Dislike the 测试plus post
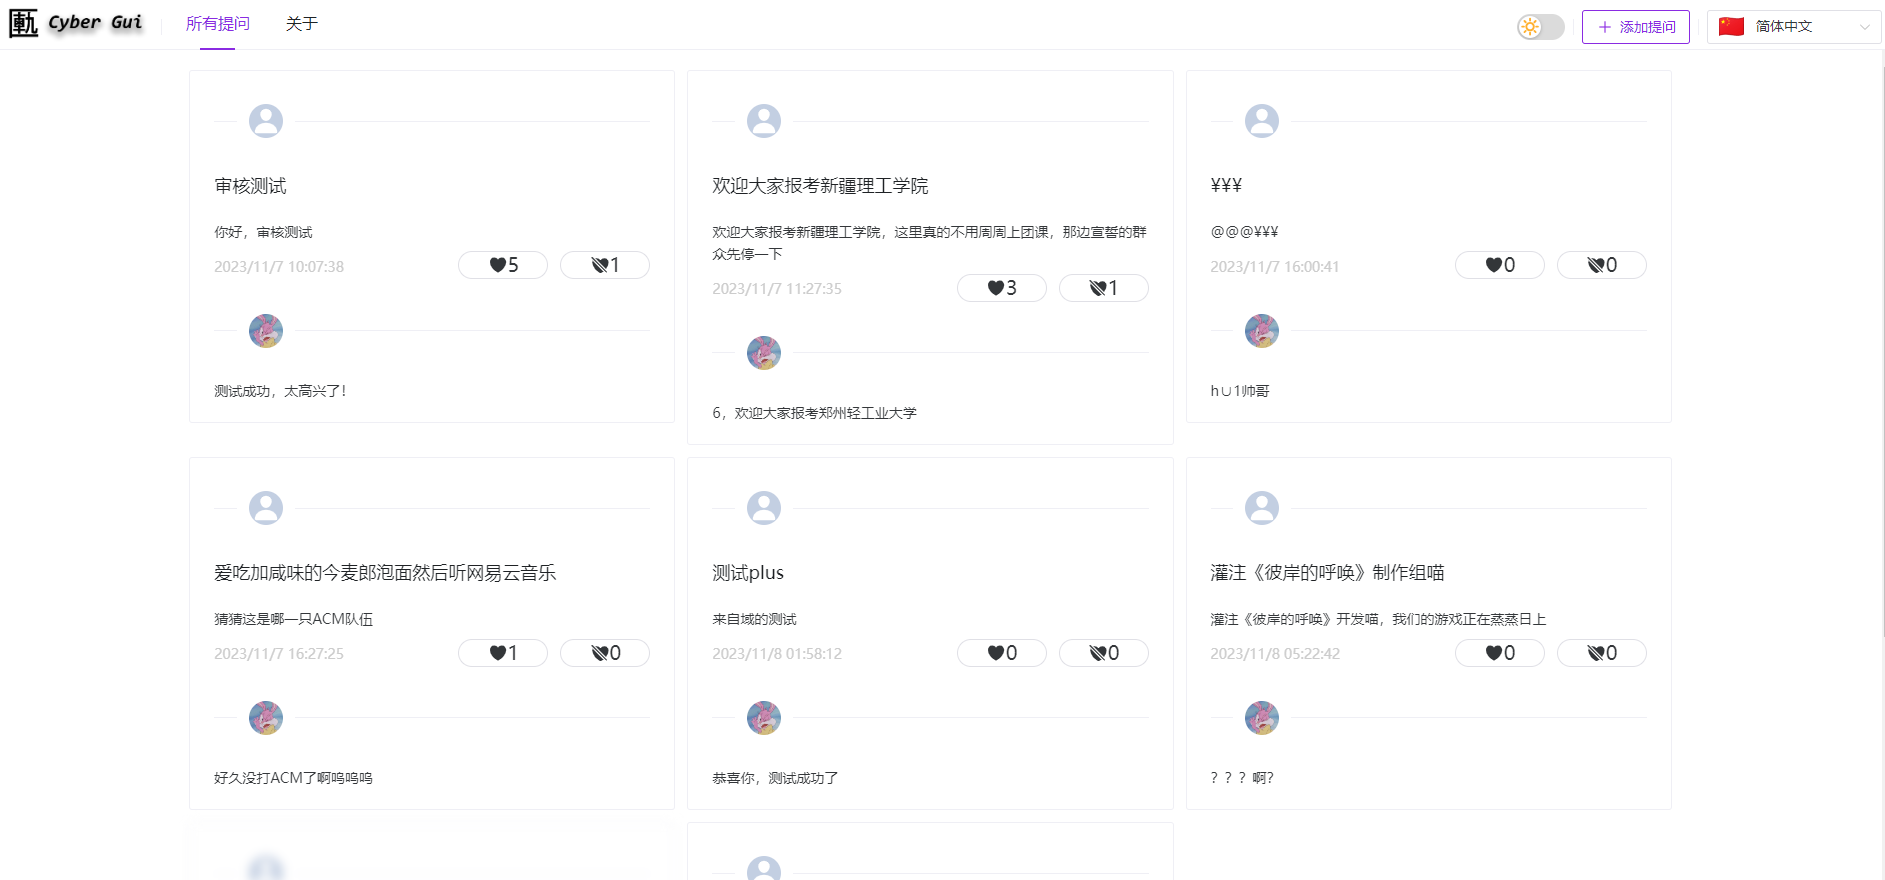 coord(1104,653)
